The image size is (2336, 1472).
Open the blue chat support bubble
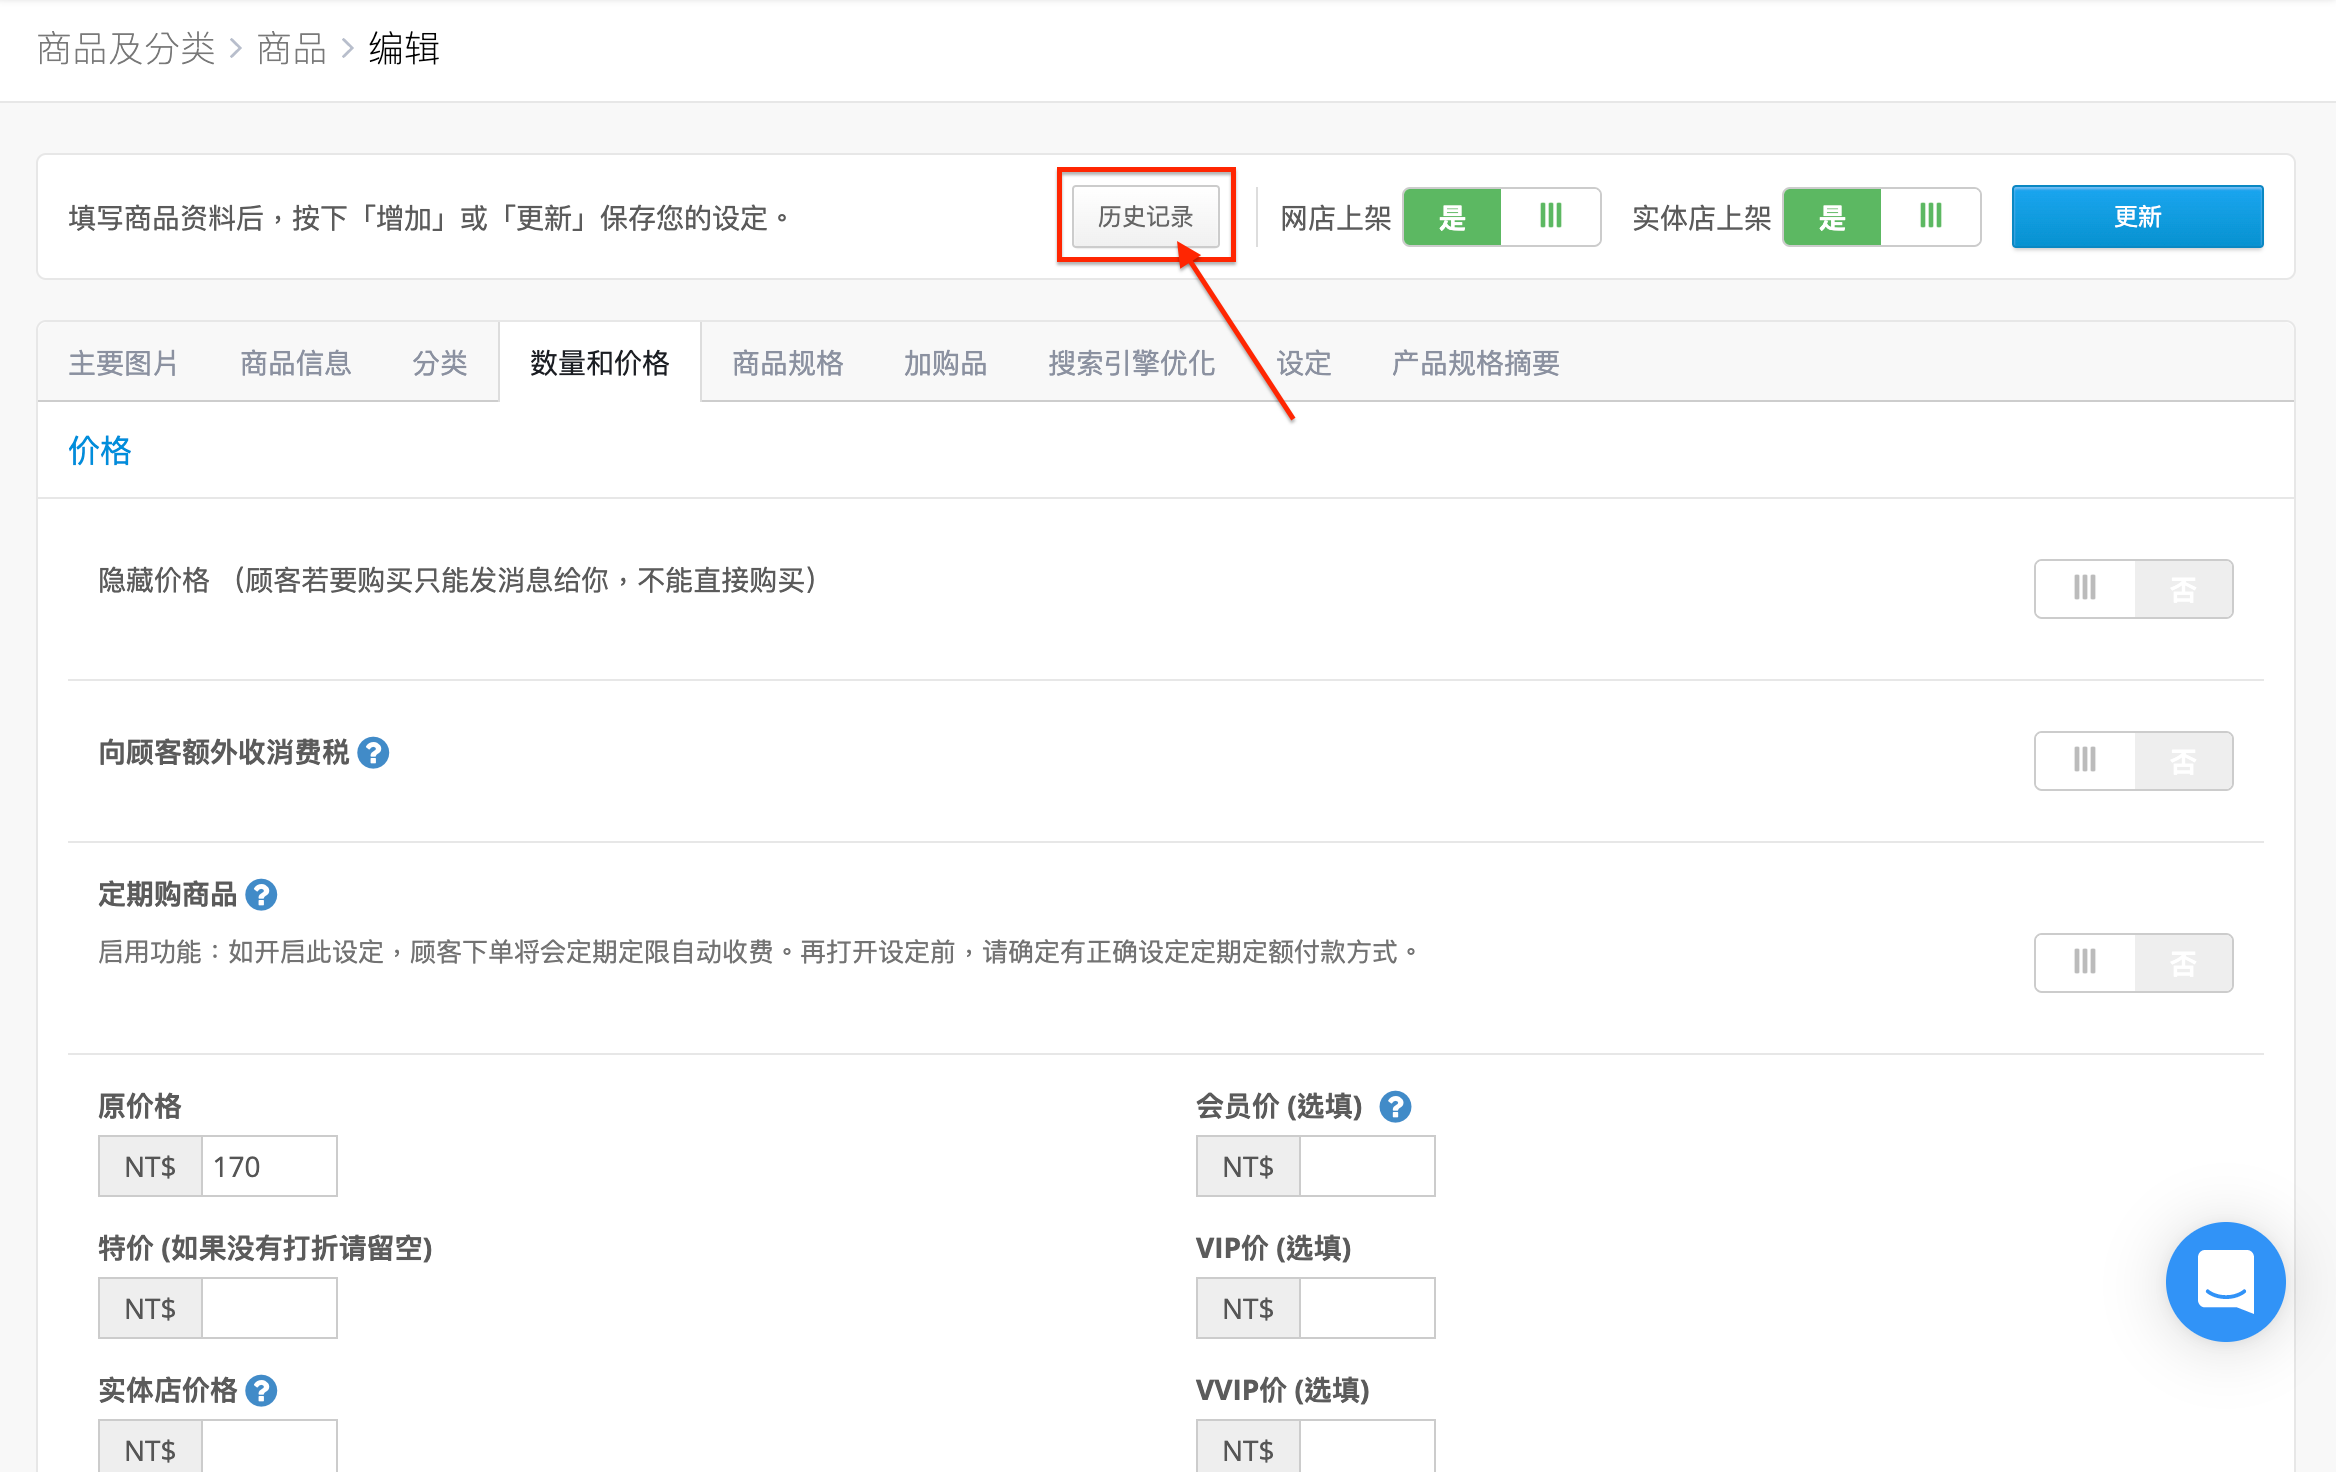[2225, 1282]
